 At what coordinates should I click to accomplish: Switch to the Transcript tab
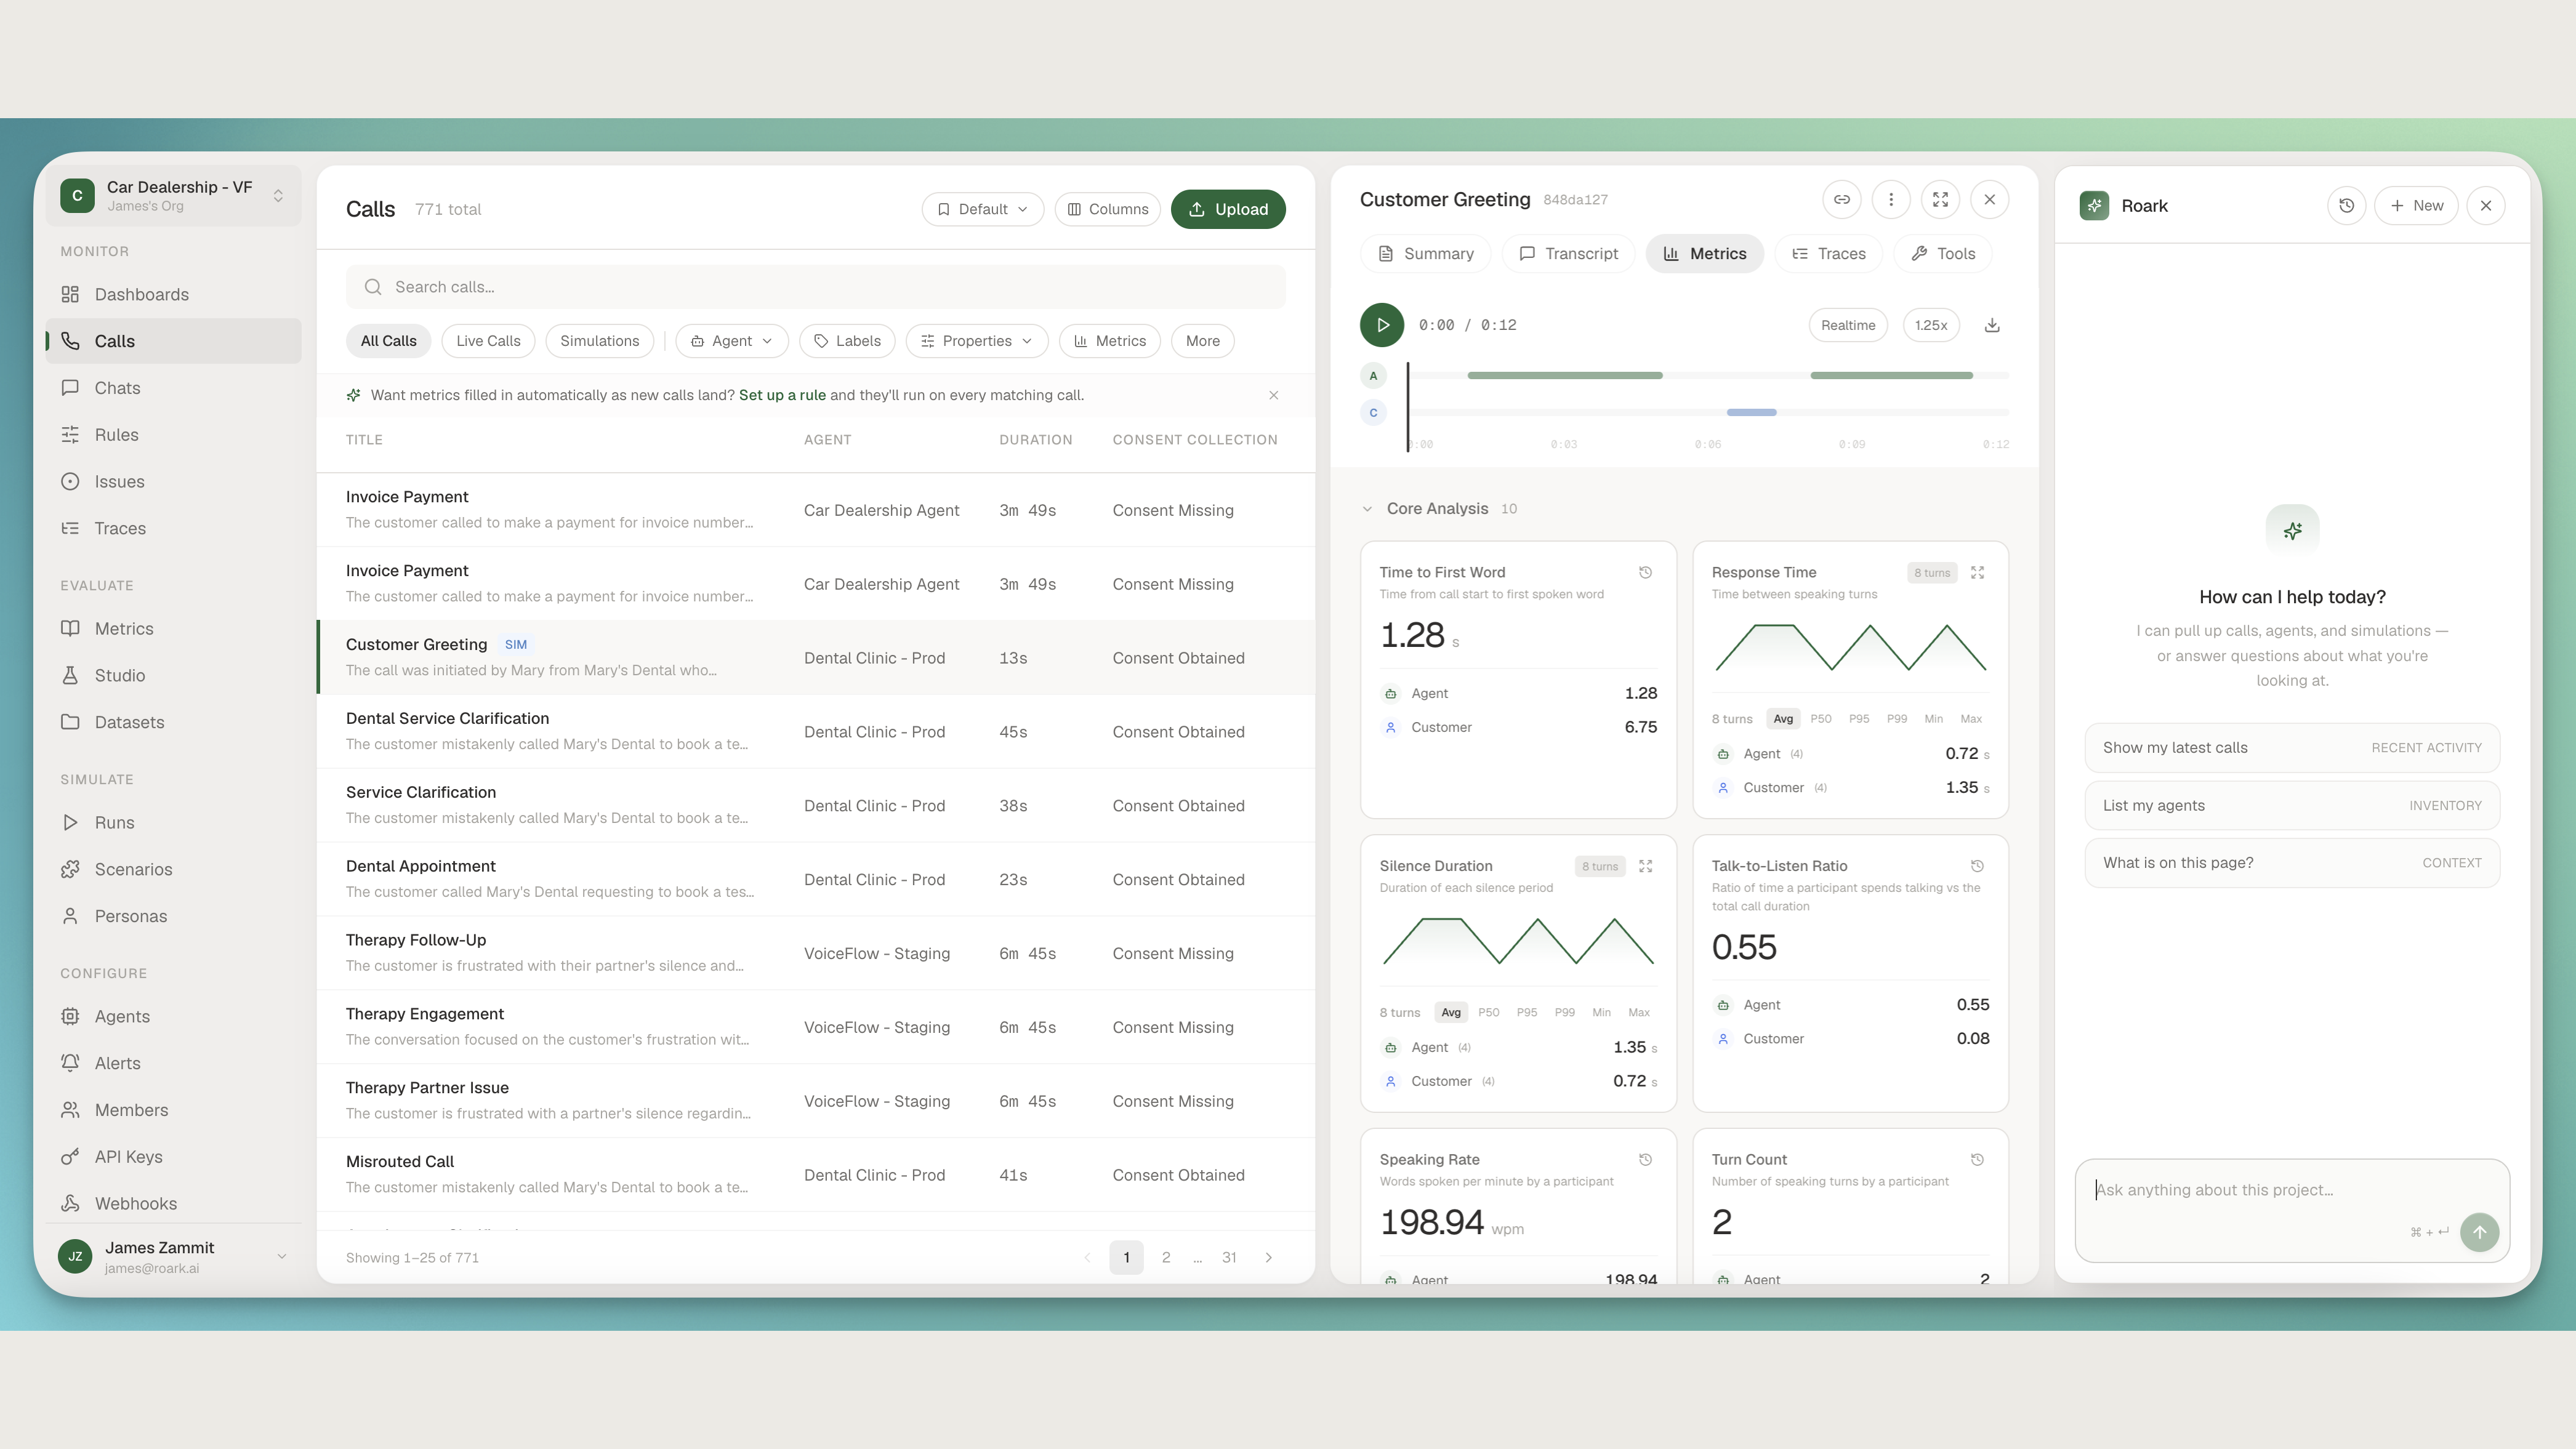[1568, 254]
